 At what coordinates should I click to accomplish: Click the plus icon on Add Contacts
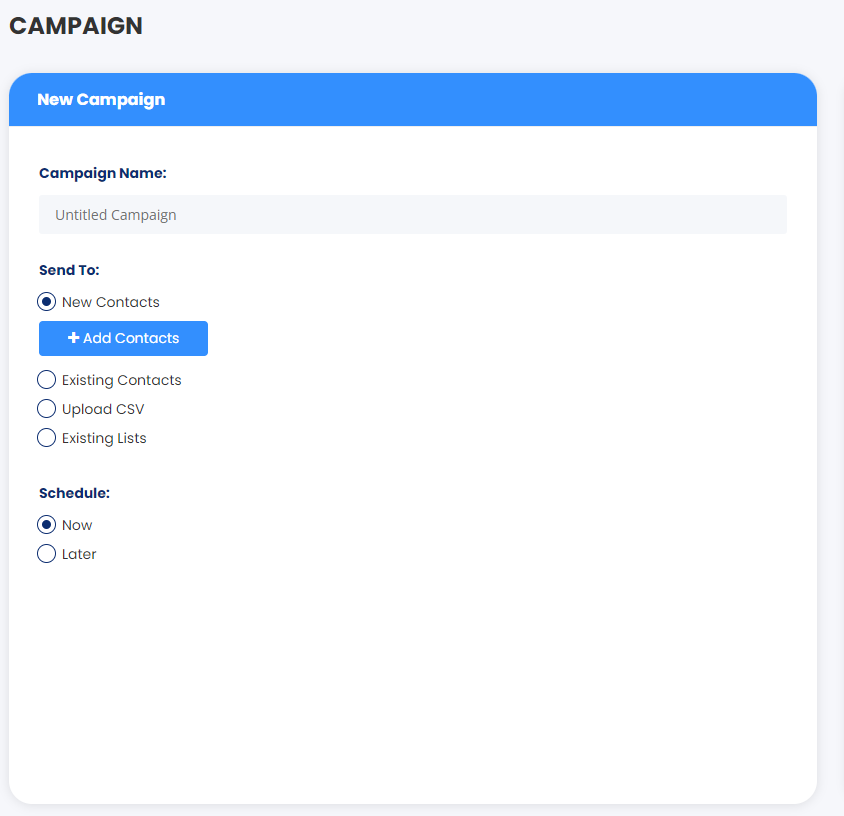click(73, 337)
